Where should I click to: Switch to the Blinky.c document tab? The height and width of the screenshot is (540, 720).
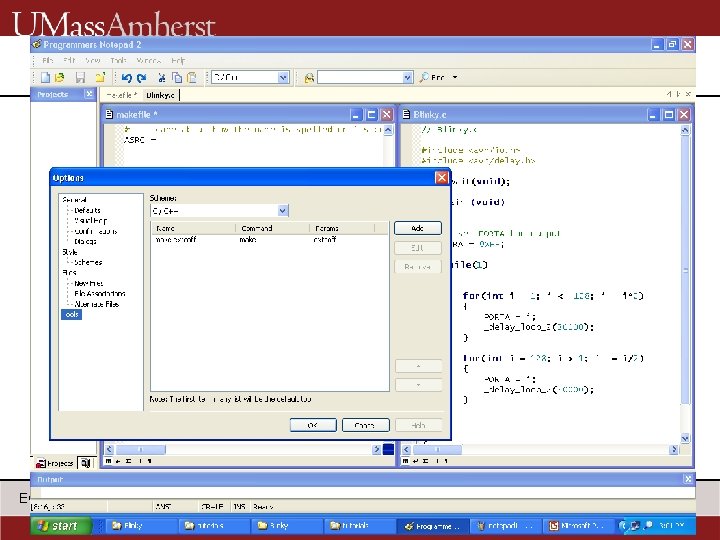[x=160, y=95]
